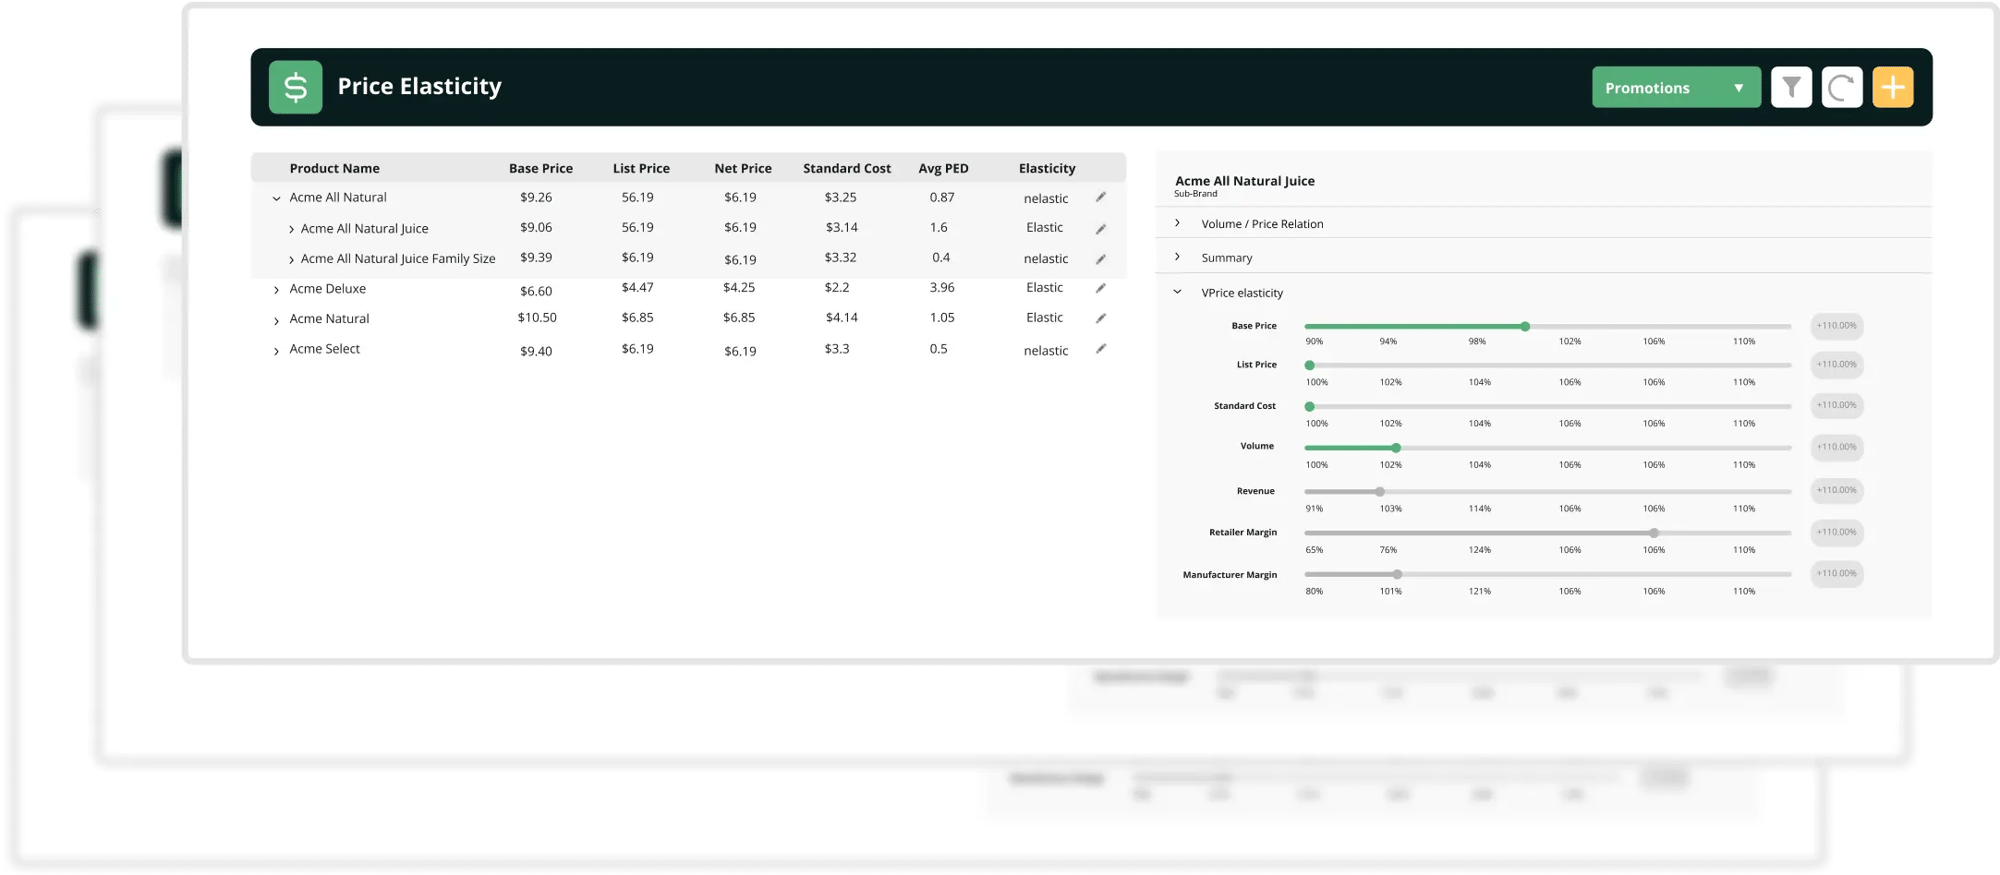
Task: Click the Base Price column header
Action: tap(541, 168)
